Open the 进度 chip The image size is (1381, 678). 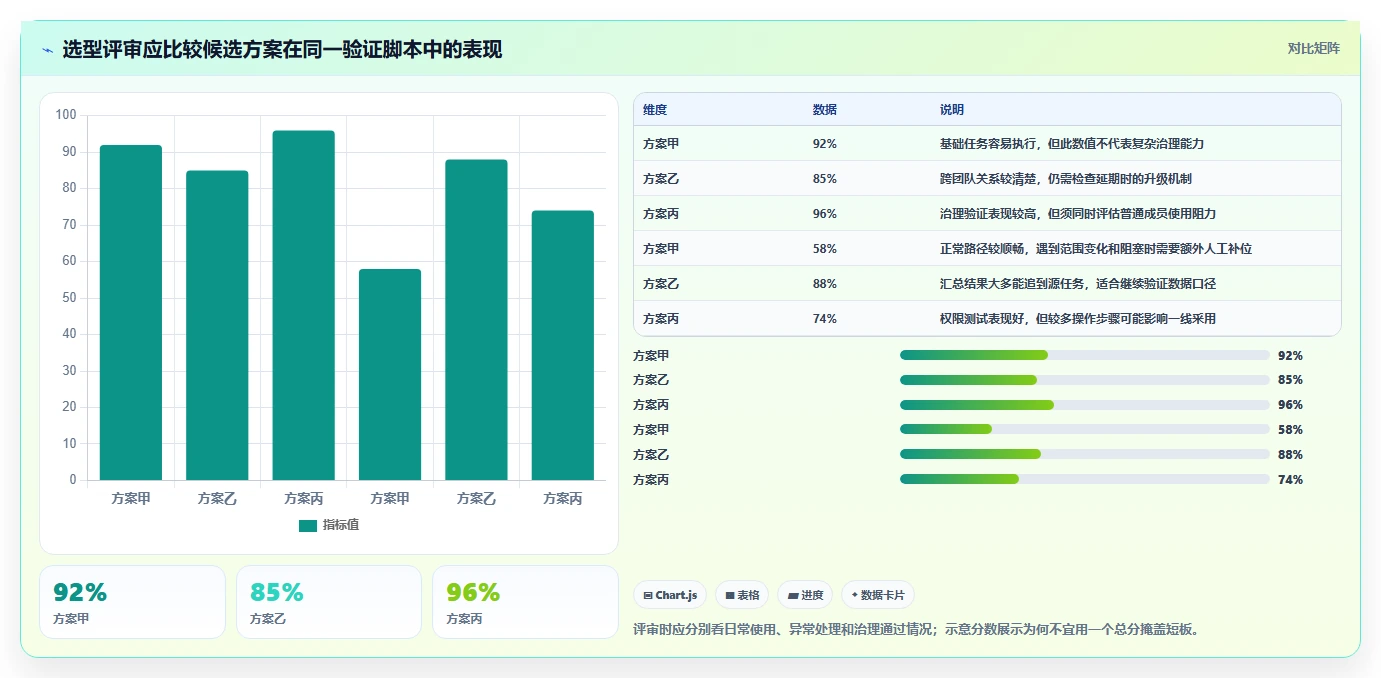805,595
